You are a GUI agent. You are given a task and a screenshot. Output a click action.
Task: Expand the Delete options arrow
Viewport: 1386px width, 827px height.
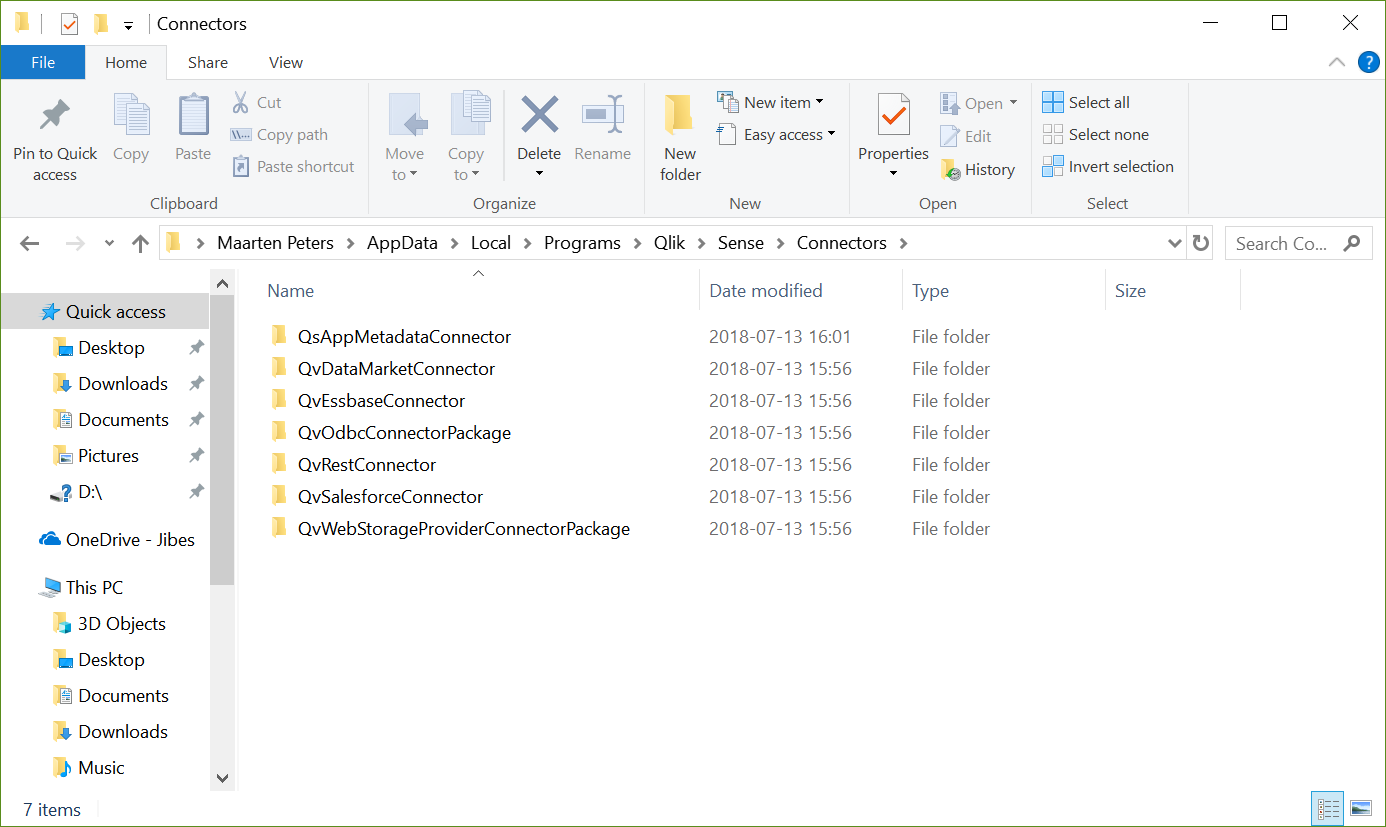coord(539,174)
